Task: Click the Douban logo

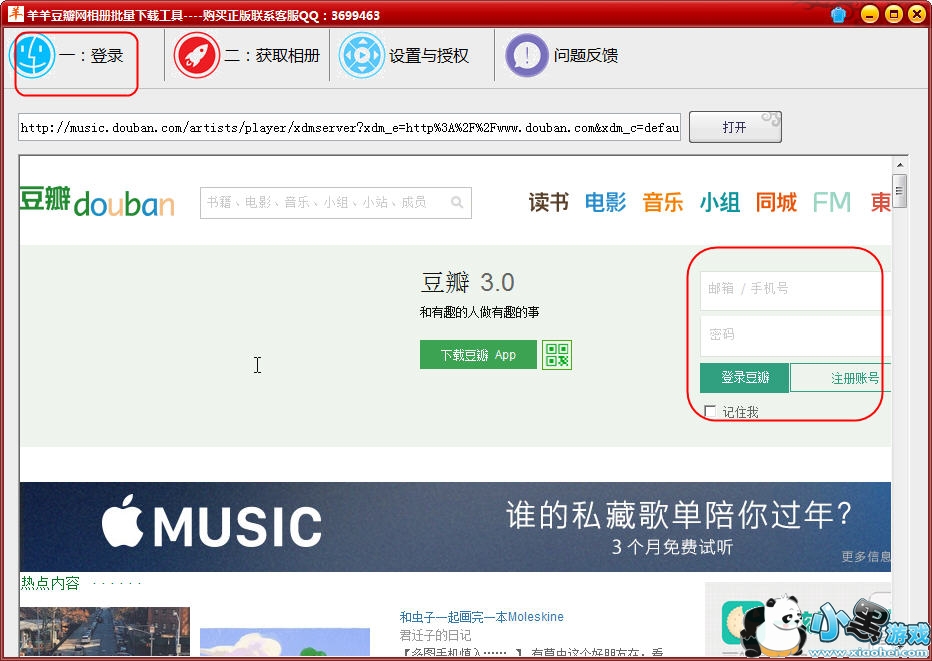Action: [x=97, y=202]
